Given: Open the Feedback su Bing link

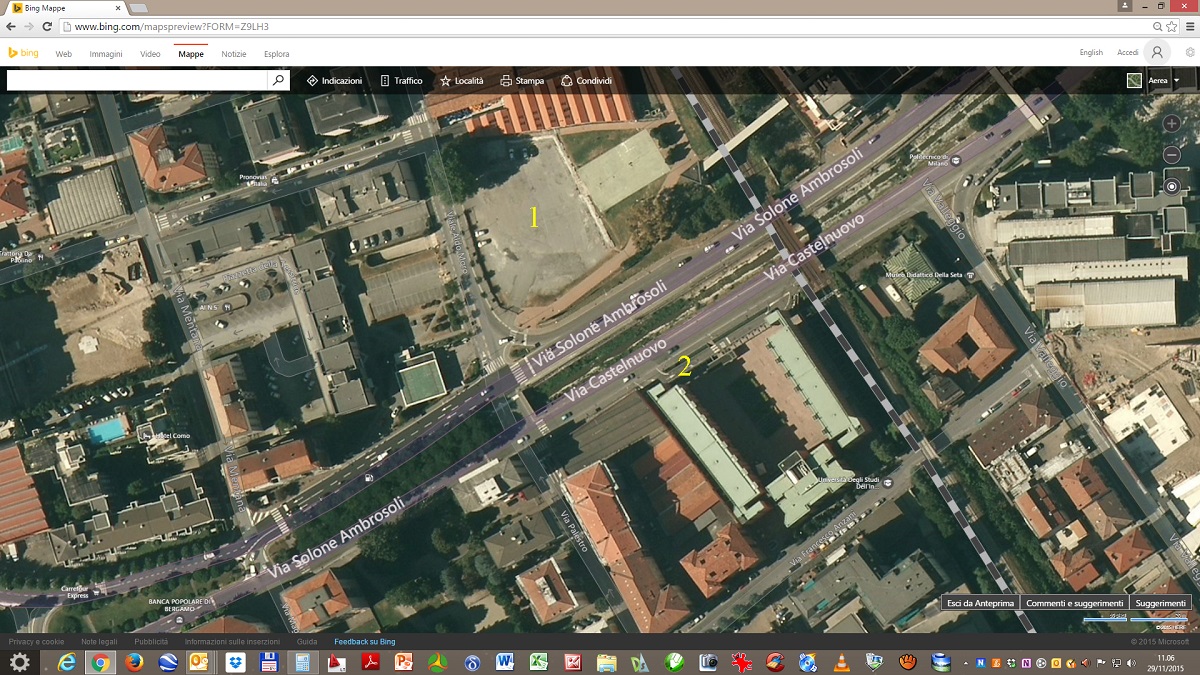Looking at the screenshot, I should (x=365, y=641).
